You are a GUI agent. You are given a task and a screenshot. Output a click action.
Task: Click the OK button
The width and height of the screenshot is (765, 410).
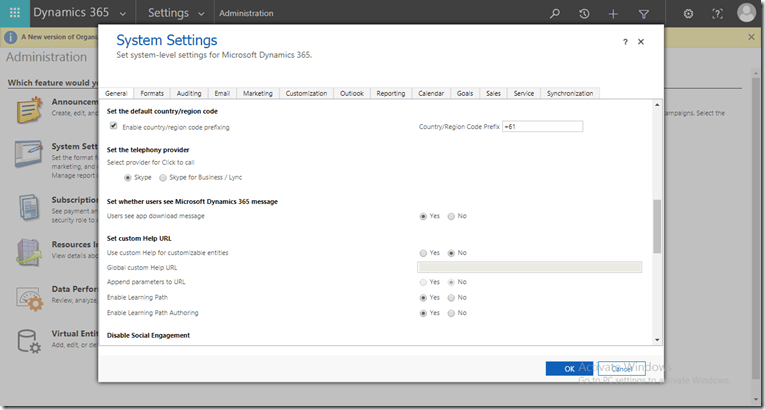click(570, 368)
